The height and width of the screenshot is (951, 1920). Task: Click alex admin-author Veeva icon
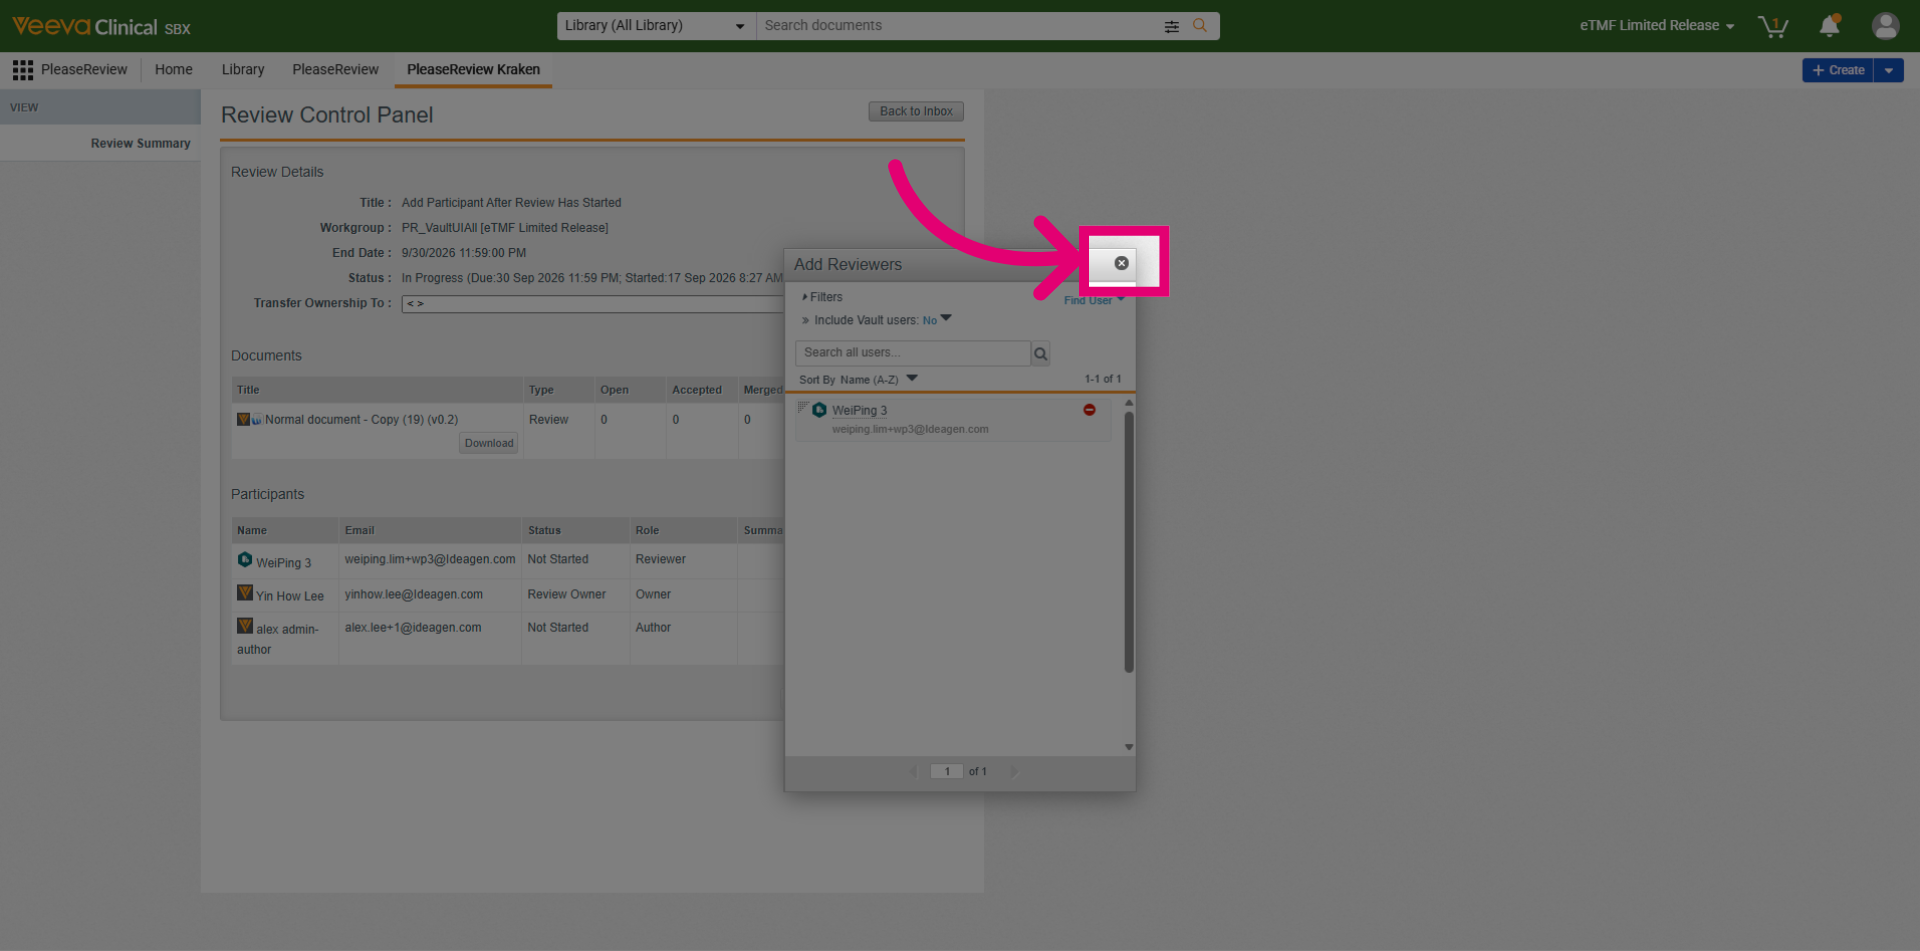244,626
